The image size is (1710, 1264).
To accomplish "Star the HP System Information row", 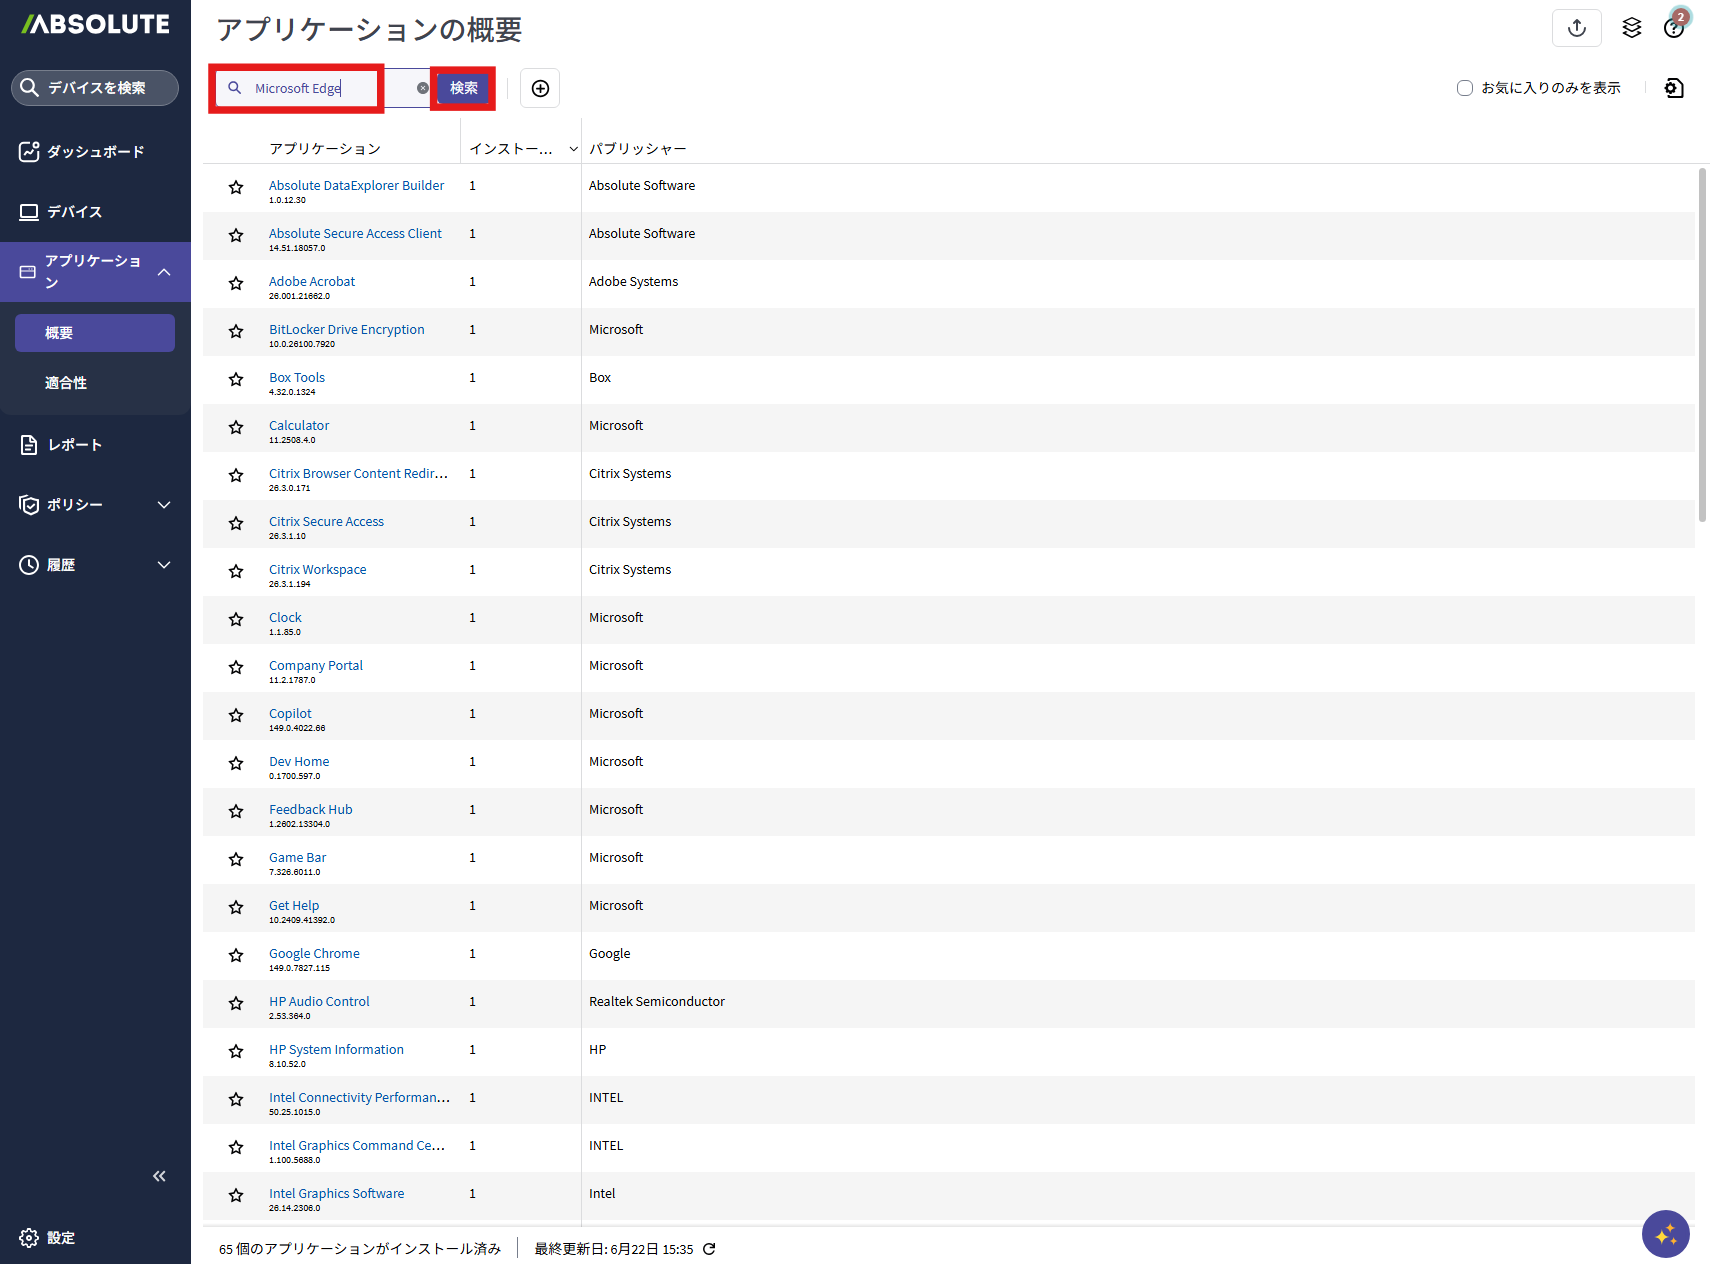I will [x=236, y=1051].
